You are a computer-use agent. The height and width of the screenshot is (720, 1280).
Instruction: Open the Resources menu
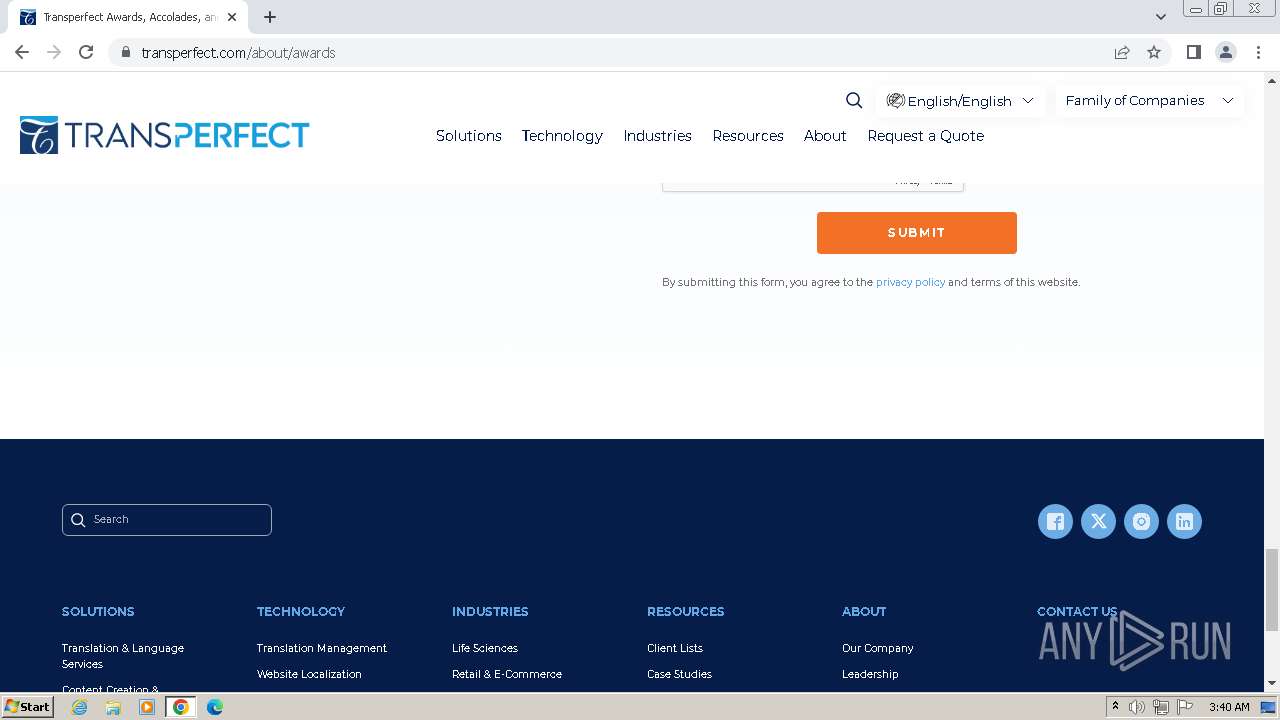tap(748, 136)
